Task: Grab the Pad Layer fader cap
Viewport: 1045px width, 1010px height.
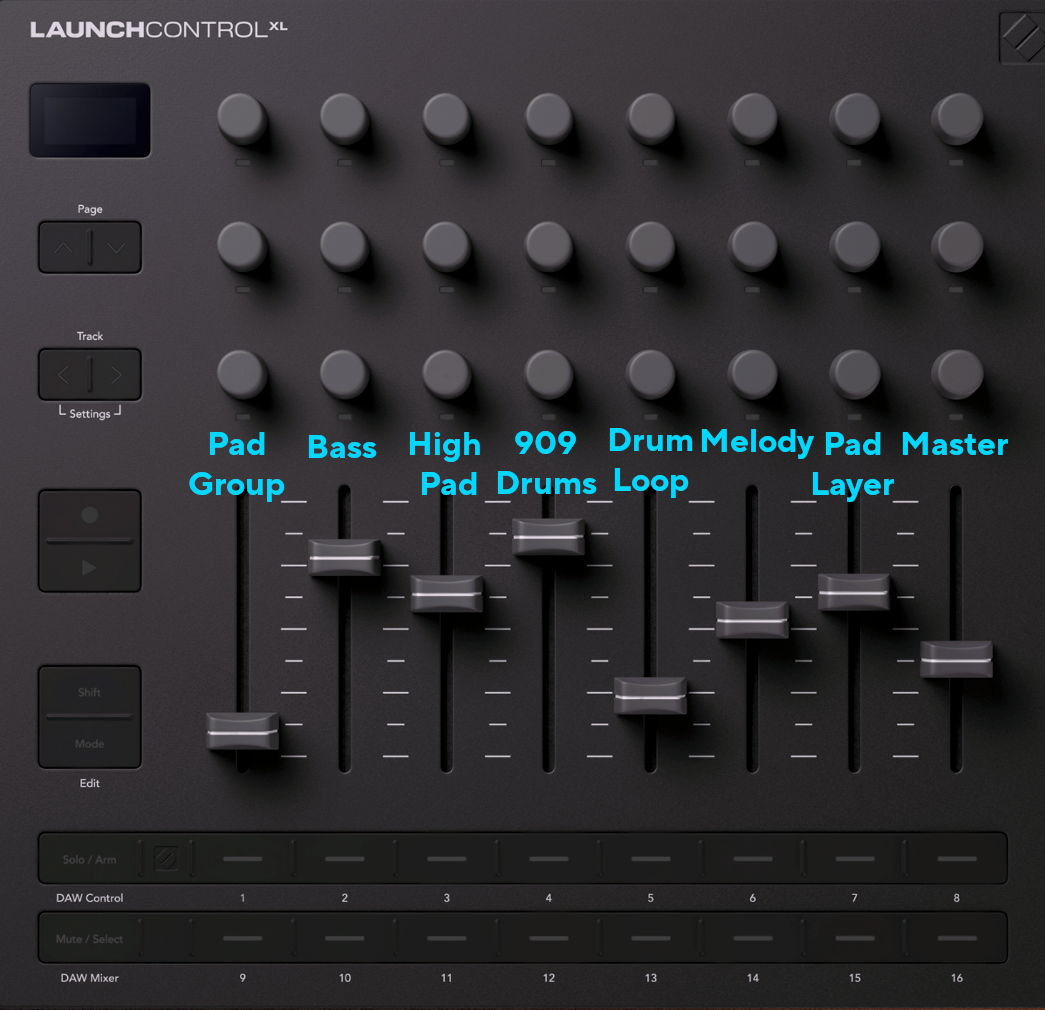Action: click(x=854, y=592)
